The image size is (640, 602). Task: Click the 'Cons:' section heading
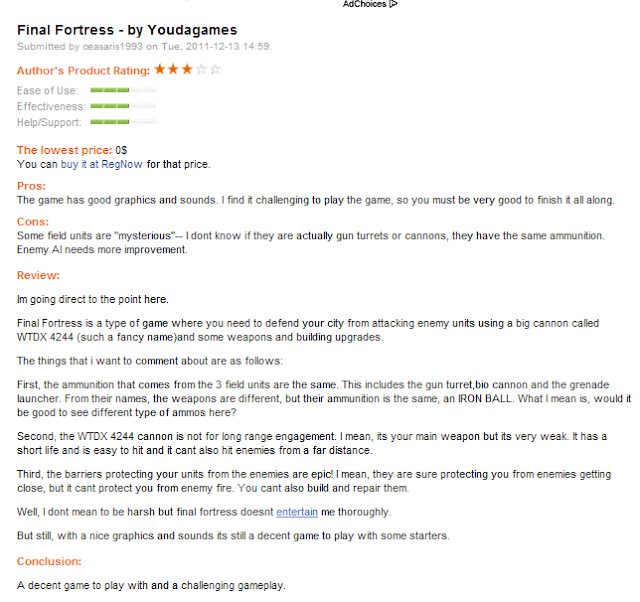(33, 222)
